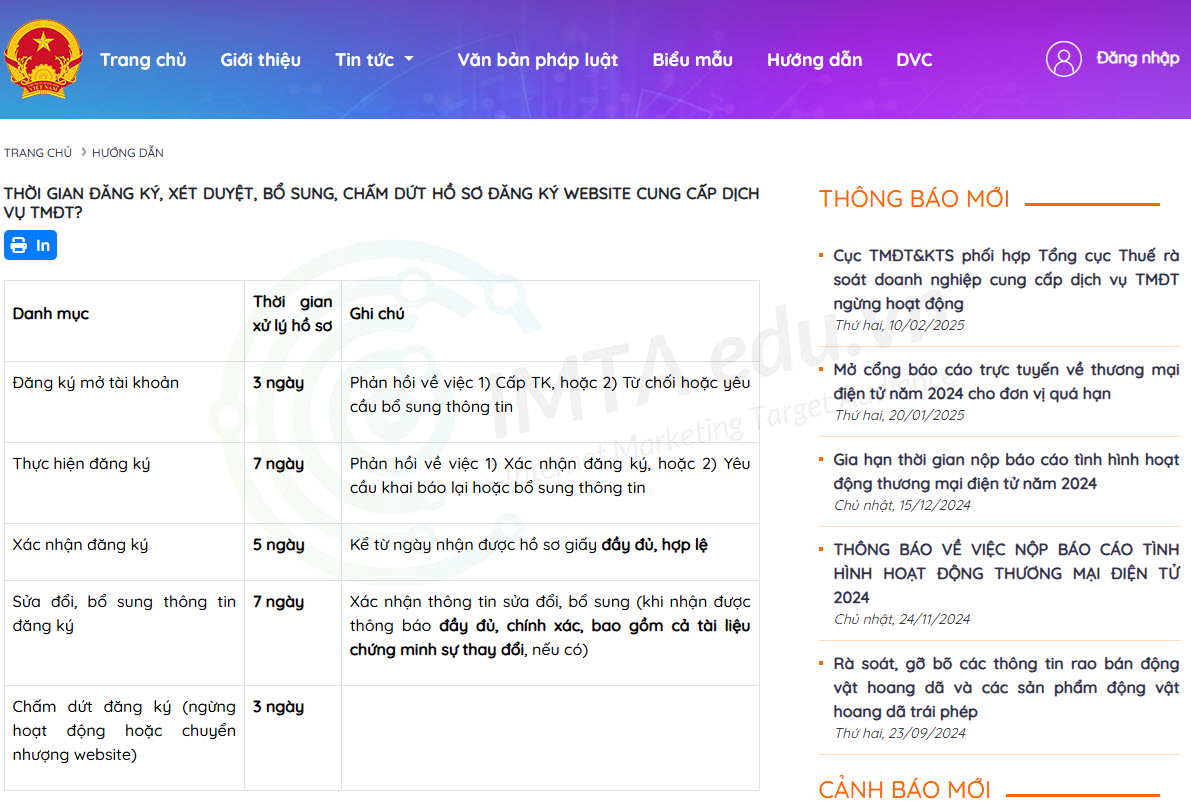Screen dimensions: 1191x807
Task: Select the Thực hiện đăng ký cell
Action: [124, 483]
